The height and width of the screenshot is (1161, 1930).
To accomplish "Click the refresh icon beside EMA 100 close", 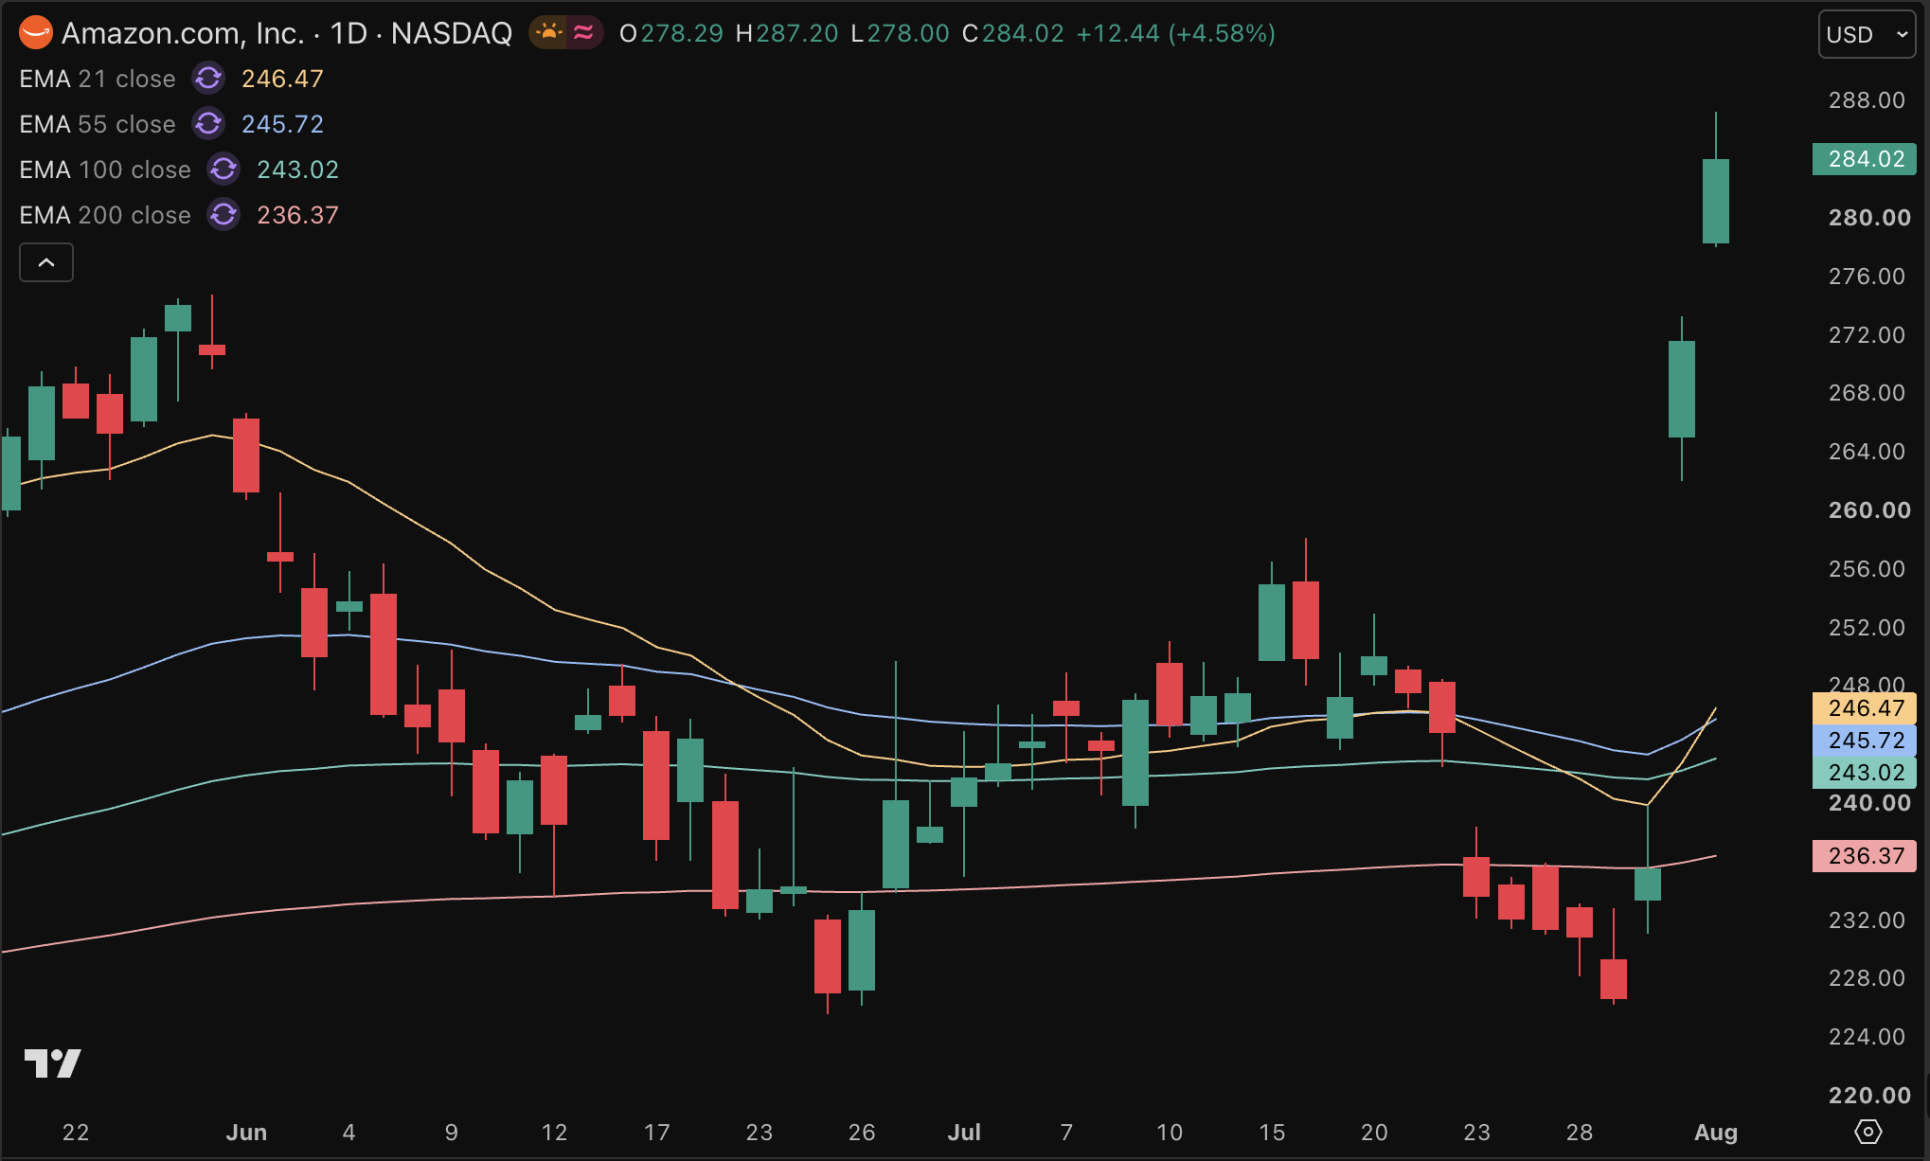I will pyautogui.click(x=224, y=169).
